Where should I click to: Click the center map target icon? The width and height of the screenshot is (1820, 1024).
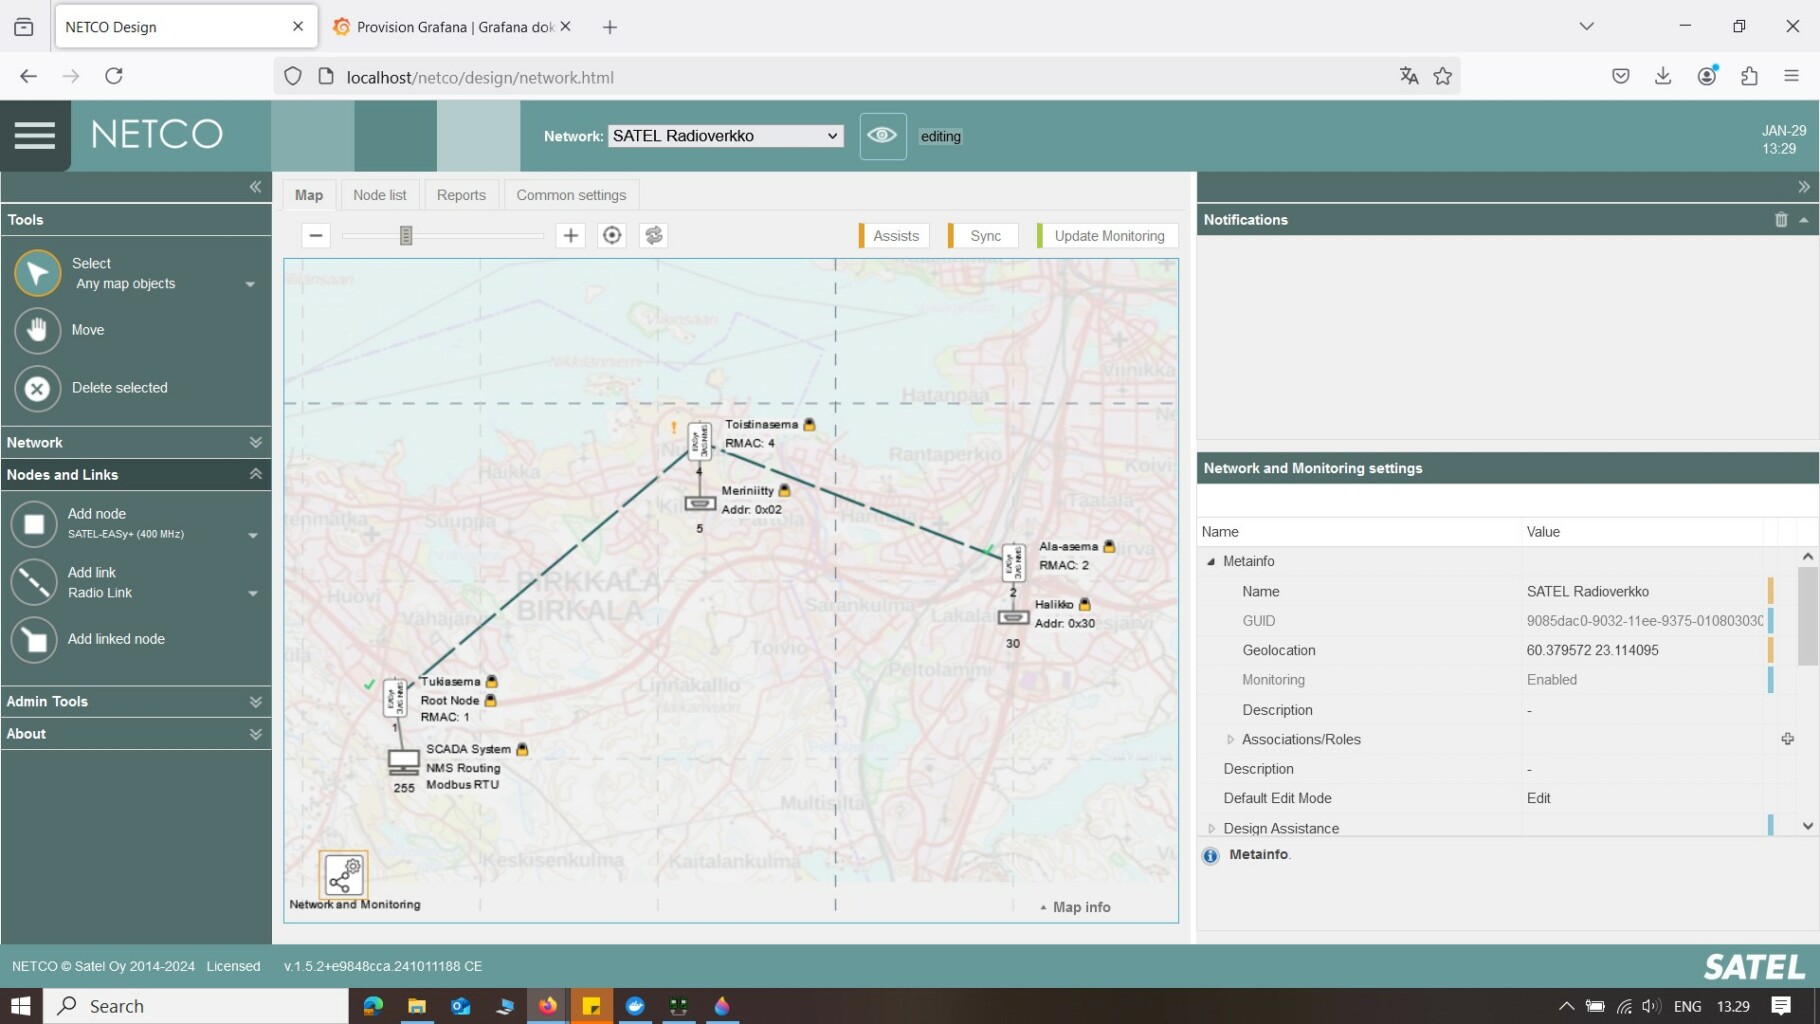point(612,235)
